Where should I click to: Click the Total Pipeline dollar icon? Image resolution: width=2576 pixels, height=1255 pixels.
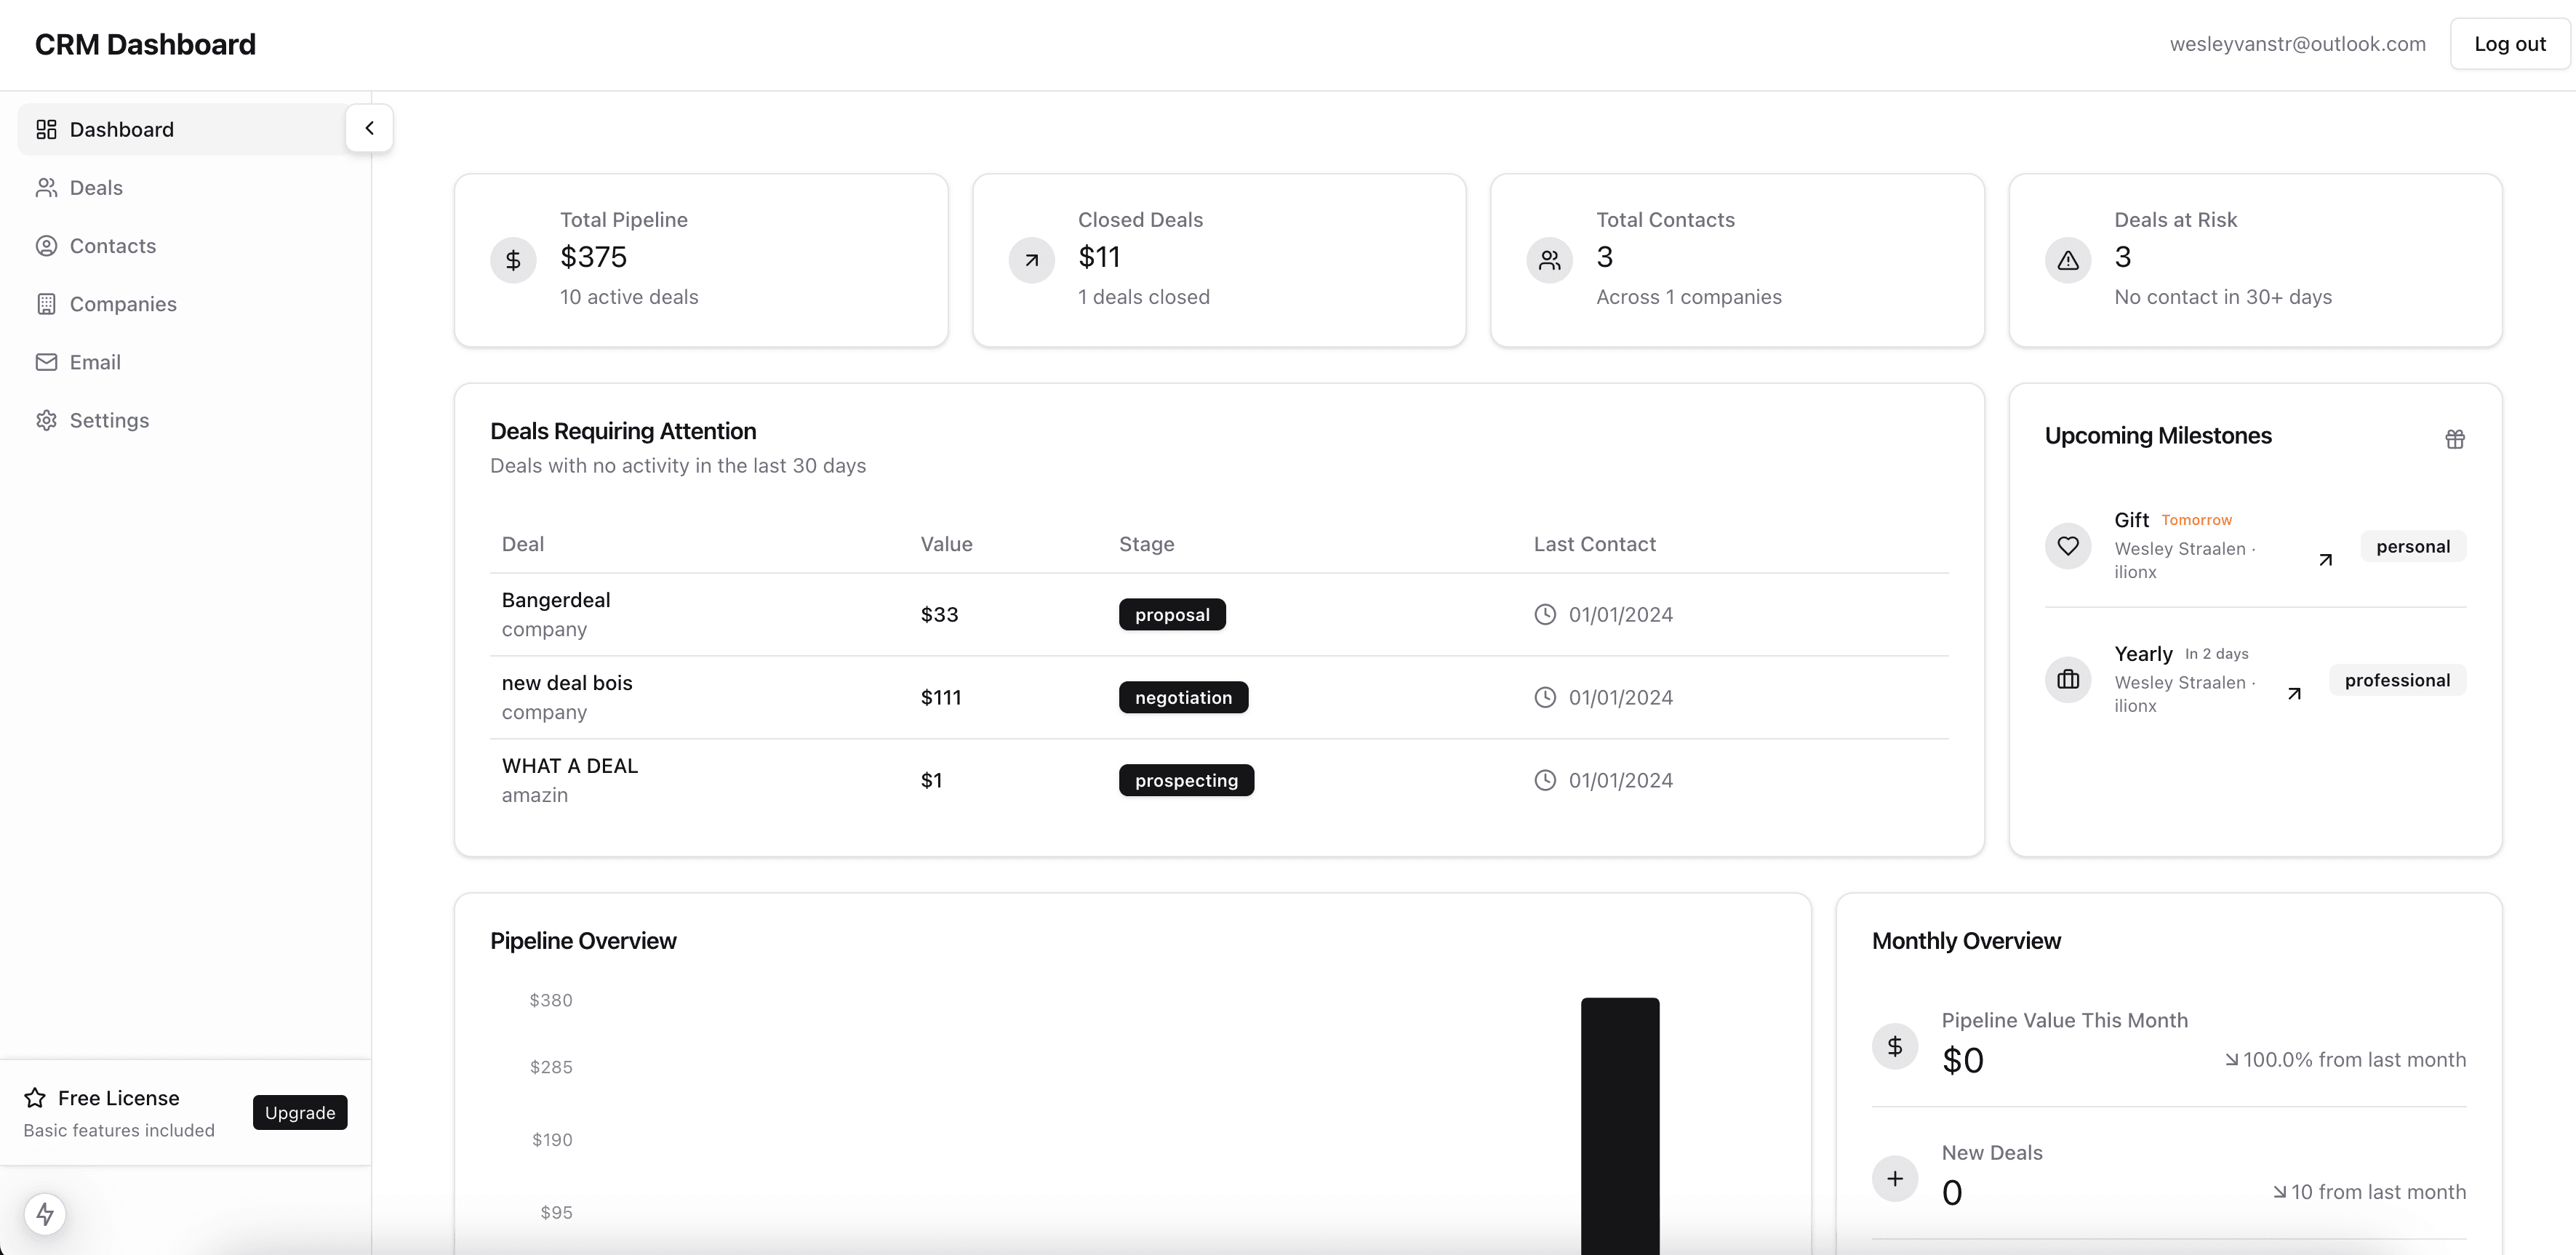[514, 258]
